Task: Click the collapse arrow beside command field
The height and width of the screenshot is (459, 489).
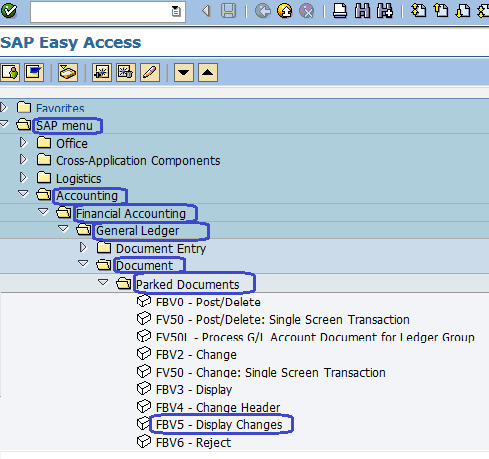Action: (x=206, y=11)
